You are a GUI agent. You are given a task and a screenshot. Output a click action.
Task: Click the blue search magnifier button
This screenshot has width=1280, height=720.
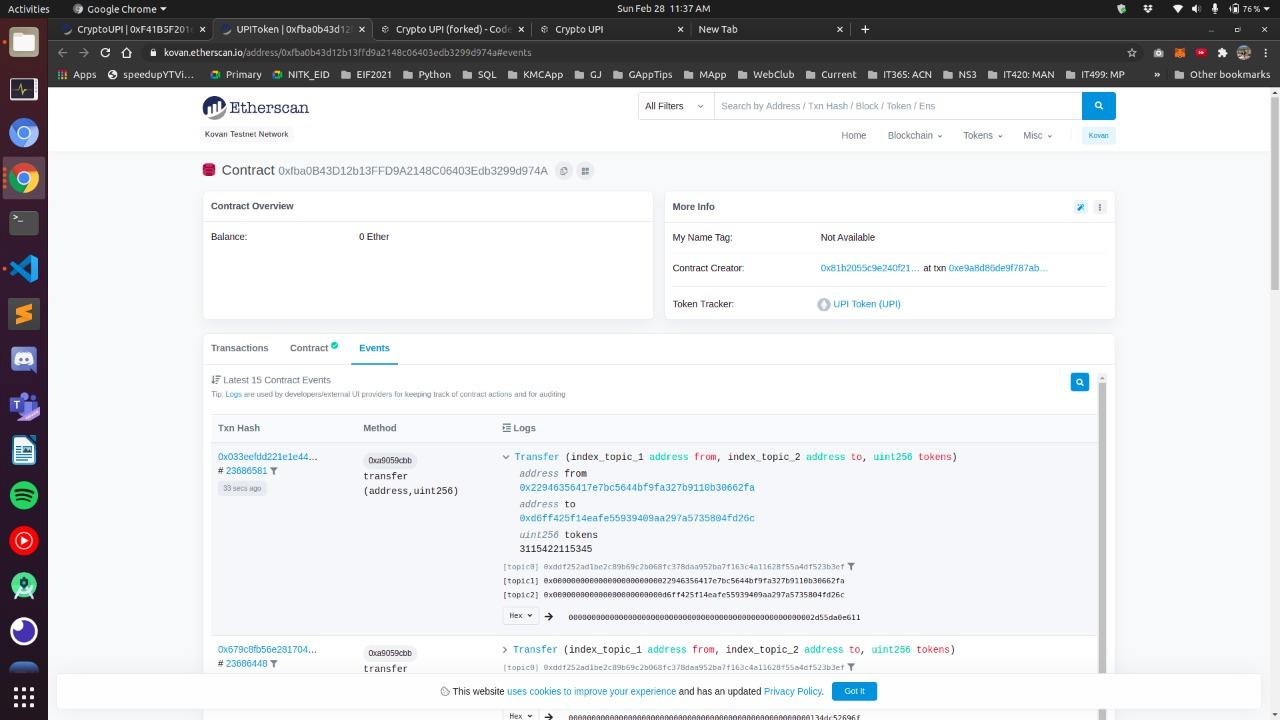[1098, 106]
